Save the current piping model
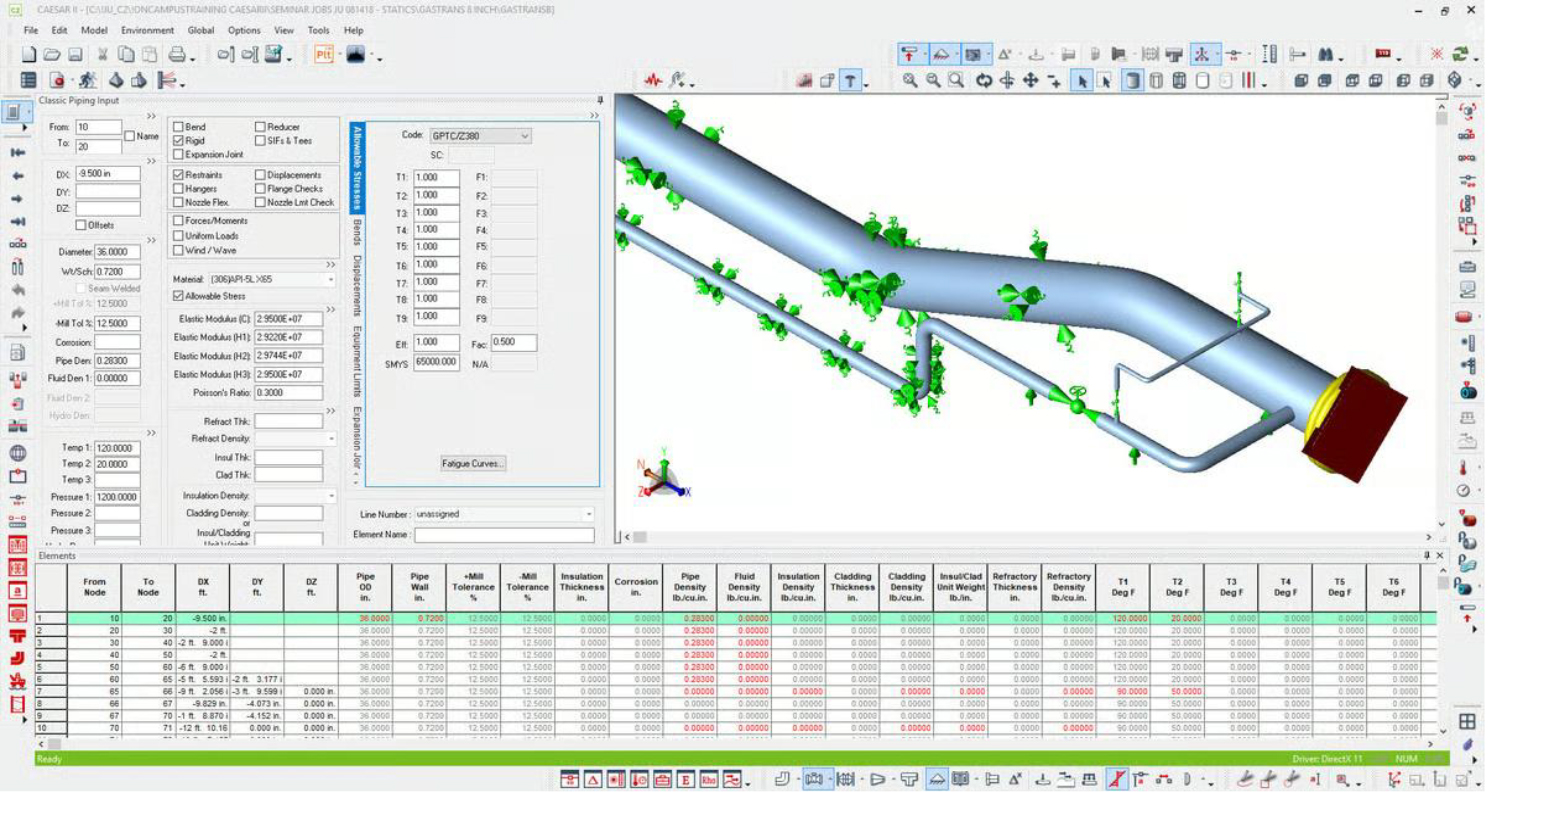This screenshot has height=817, width=1559. point(75,55)
